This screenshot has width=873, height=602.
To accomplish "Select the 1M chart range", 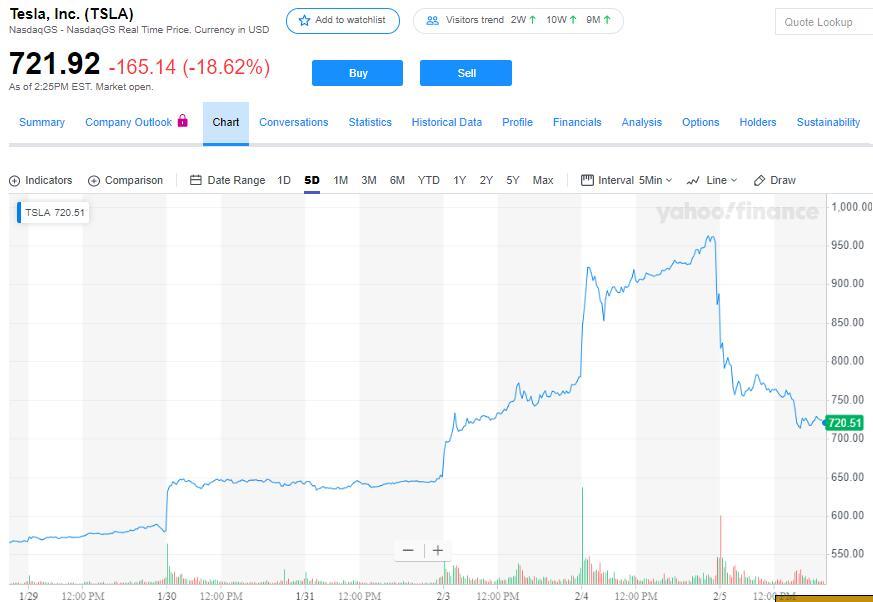I will point(340,181).
